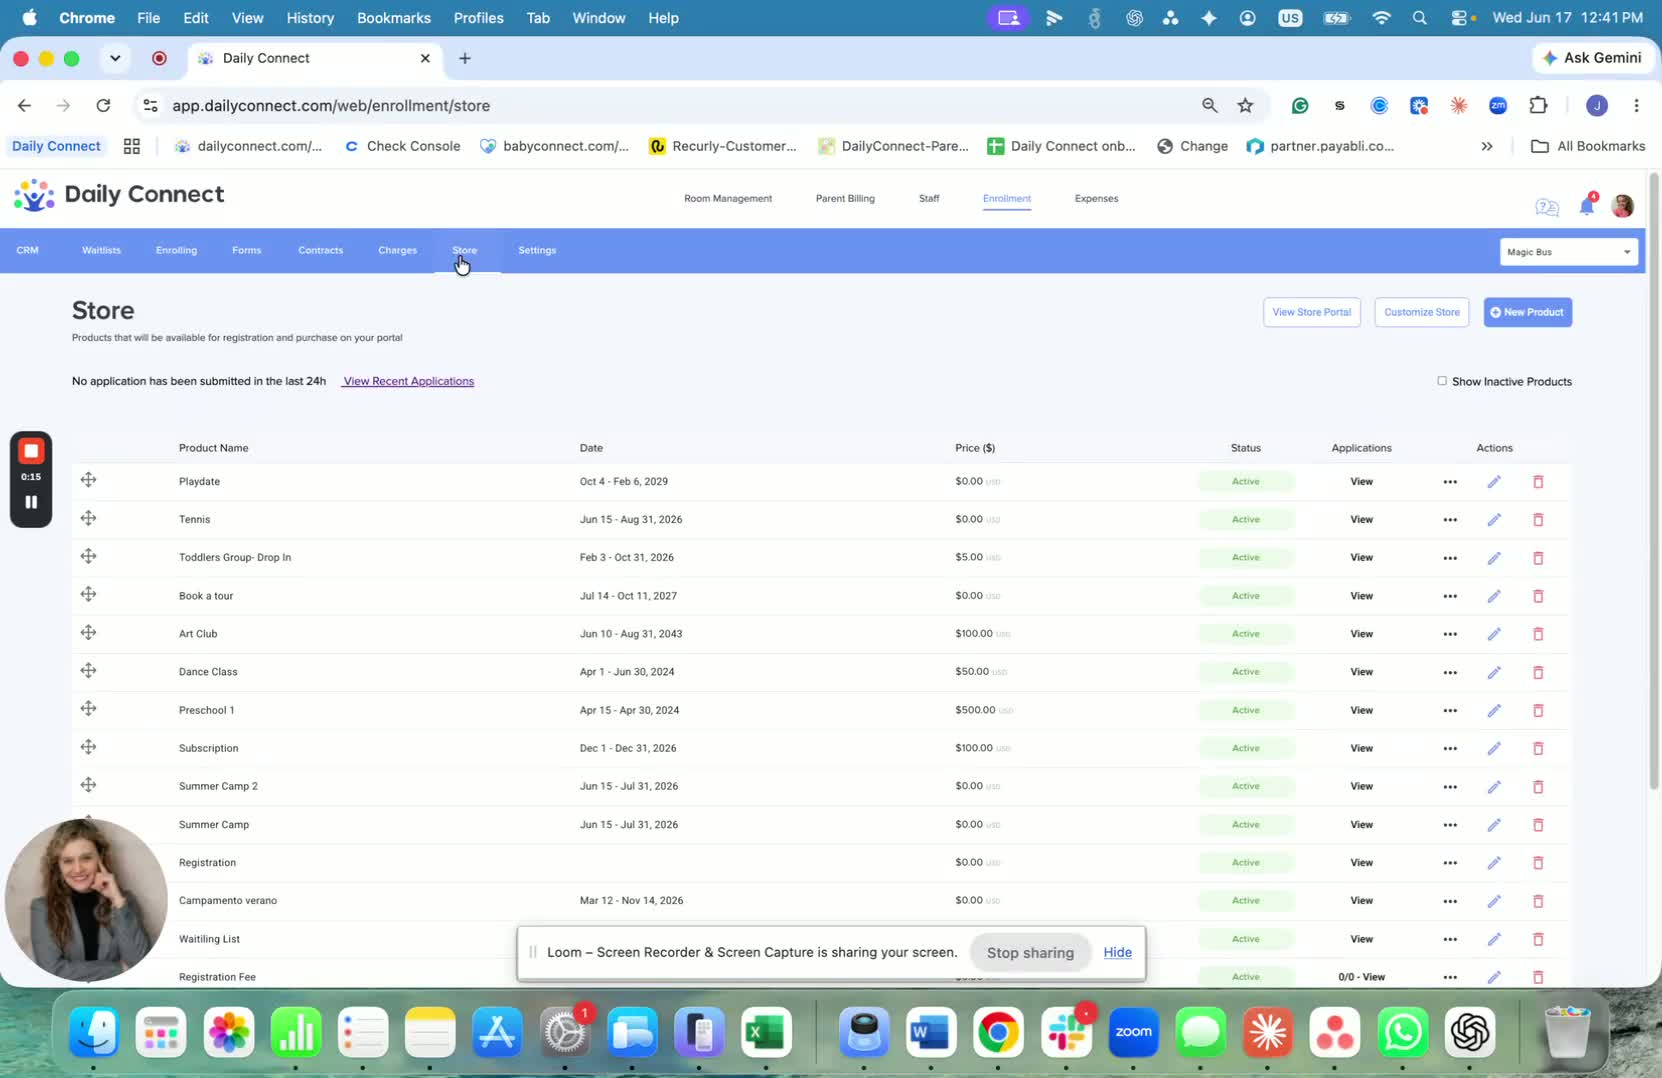Delete the Tennis product with trash icon
Viewport: 1662px width, 1078px height.
tap(1538, 520)
